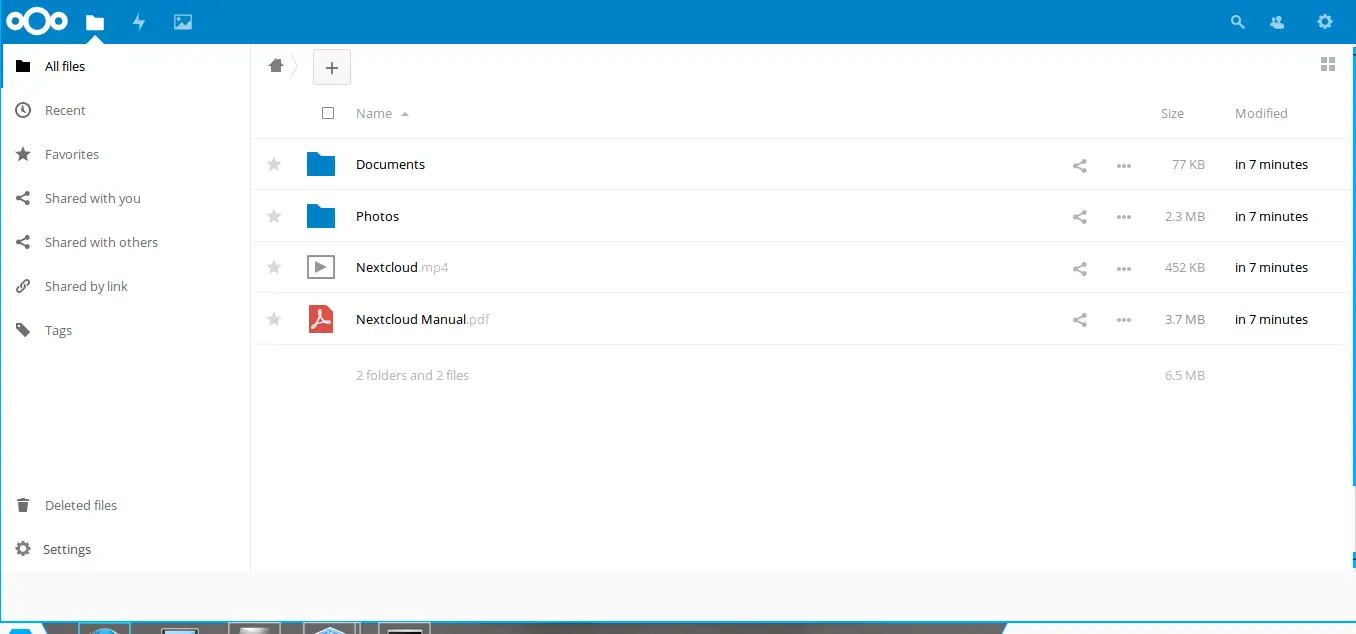Click Documents modified time 'in 7 minutes'
The width and height of the screenshot is (1356, 634).
1271,164
